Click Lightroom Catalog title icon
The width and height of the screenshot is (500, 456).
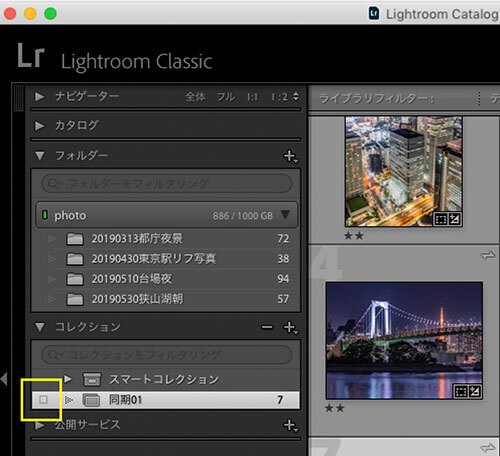point(374,14)
